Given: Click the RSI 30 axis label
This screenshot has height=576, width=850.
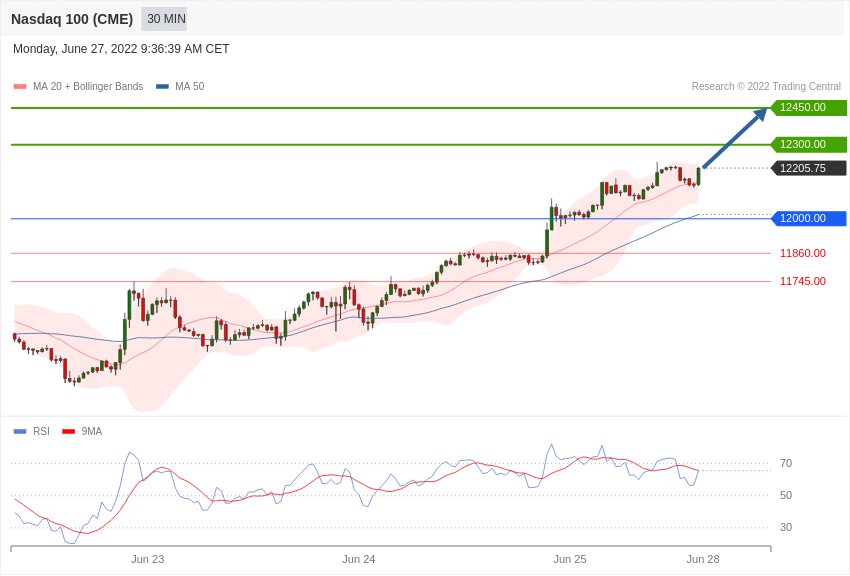Looking at the screenshot, I should click(x=786, y=527).
